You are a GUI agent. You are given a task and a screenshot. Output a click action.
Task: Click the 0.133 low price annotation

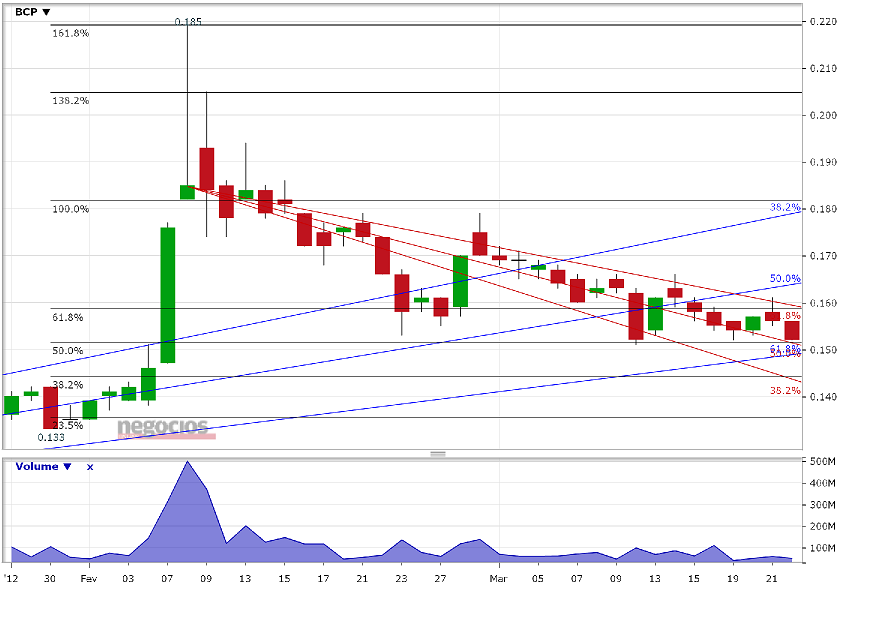51,438
